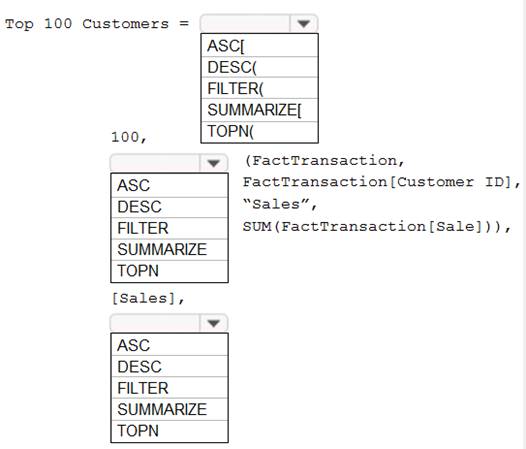This screenshot has width=526, height=449.
Task: Choose ASC[ in the first list
Action: 259,46
